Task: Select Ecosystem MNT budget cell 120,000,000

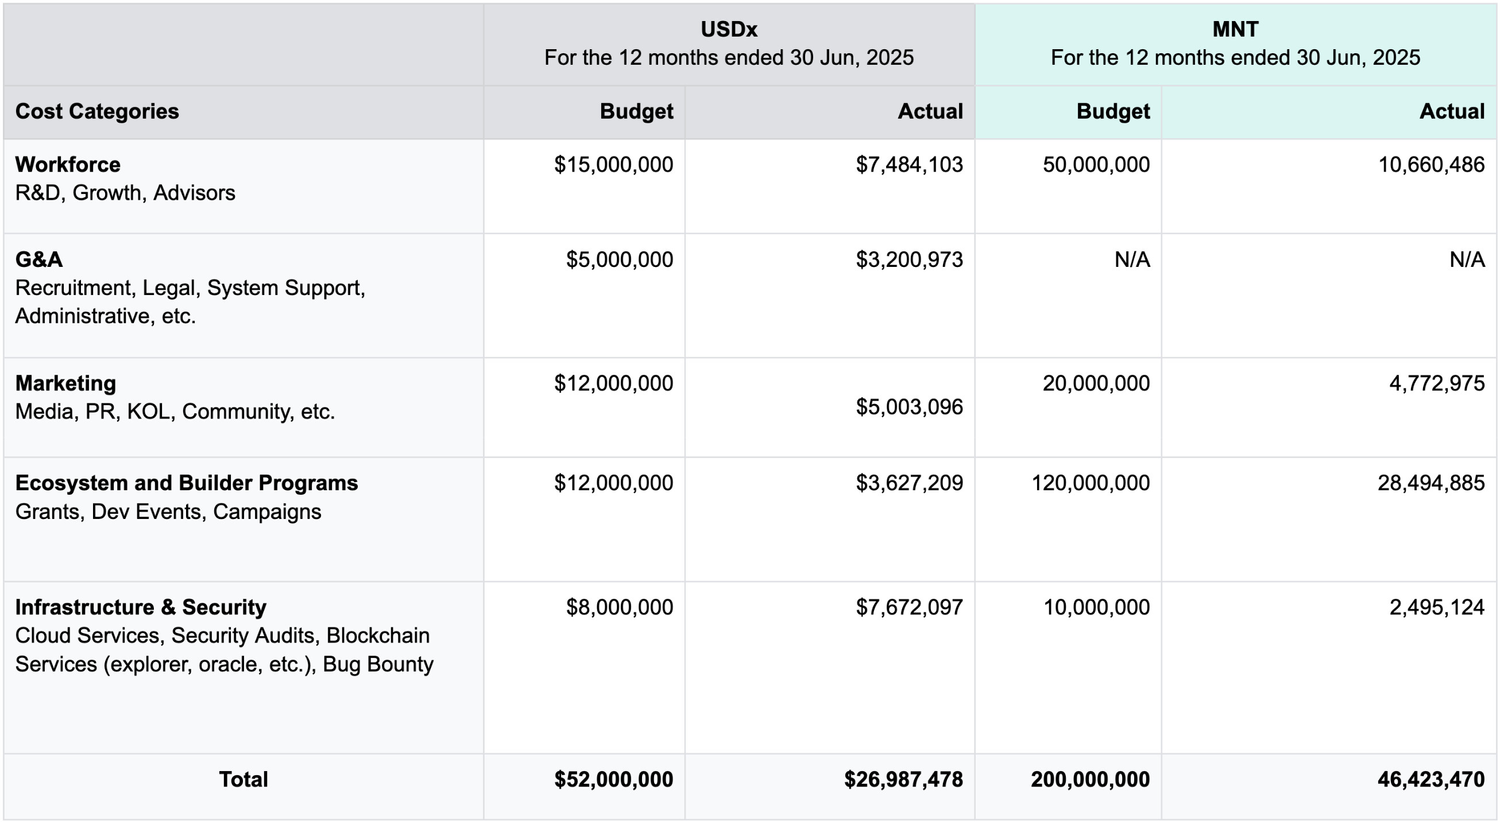Action: click(x=1090, y=483)
